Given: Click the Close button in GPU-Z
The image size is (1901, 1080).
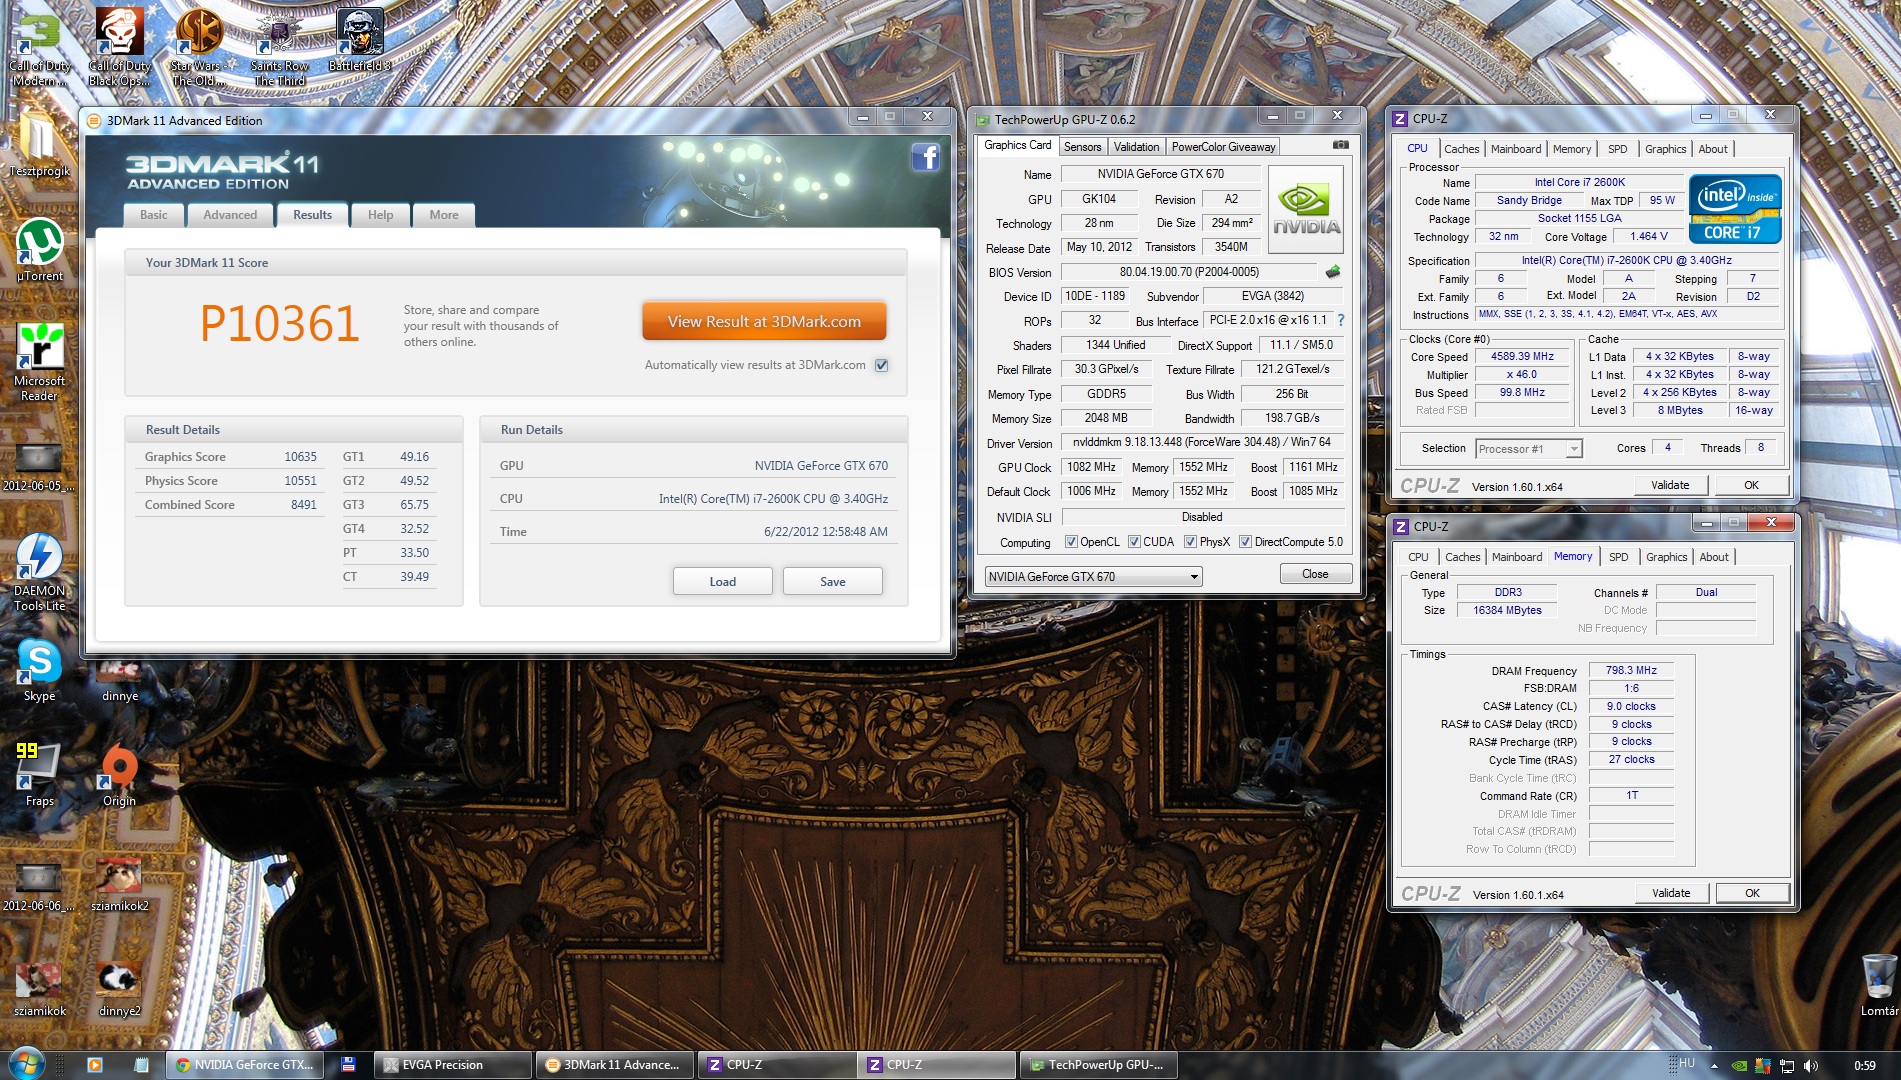Looking at the screenshot, I should tap(1315, 574).
